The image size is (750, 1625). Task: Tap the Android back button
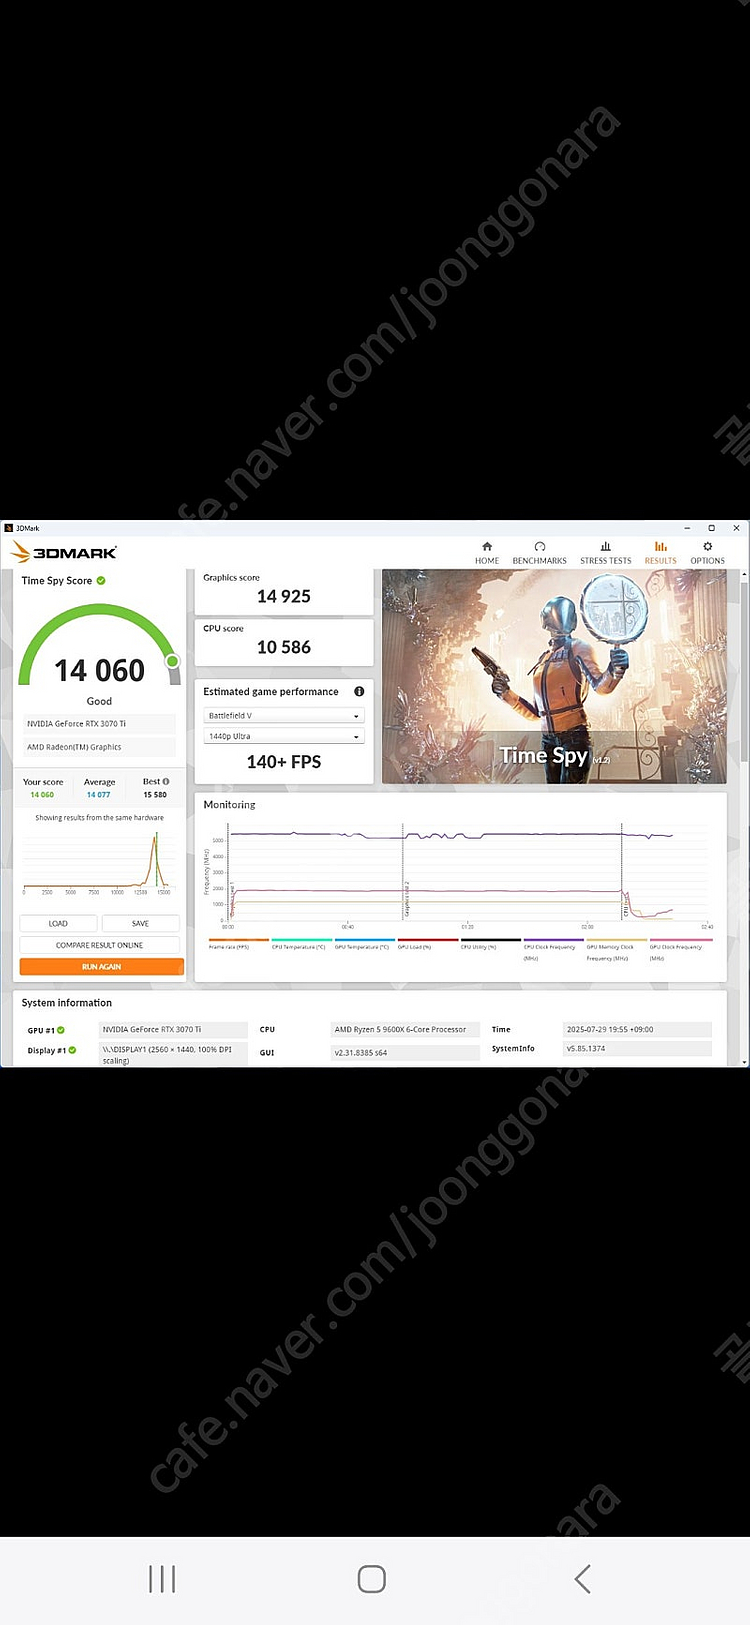click(x=583, y=1579)
